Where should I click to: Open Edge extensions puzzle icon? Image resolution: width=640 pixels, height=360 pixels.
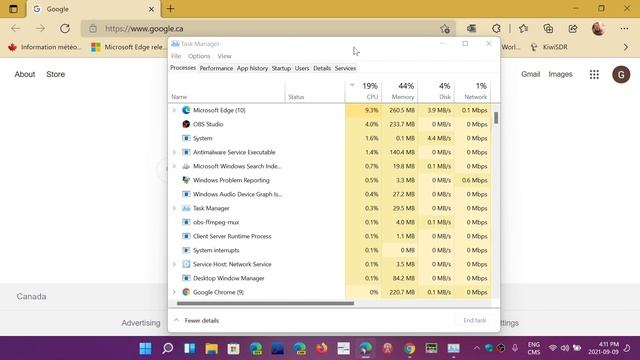(496, 29)
